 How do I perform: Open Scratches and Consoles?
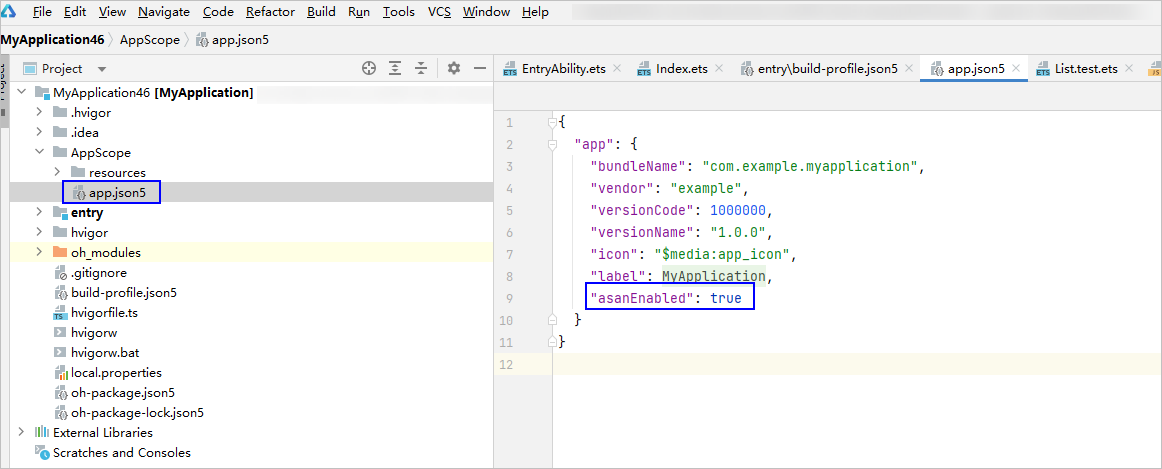121,453
